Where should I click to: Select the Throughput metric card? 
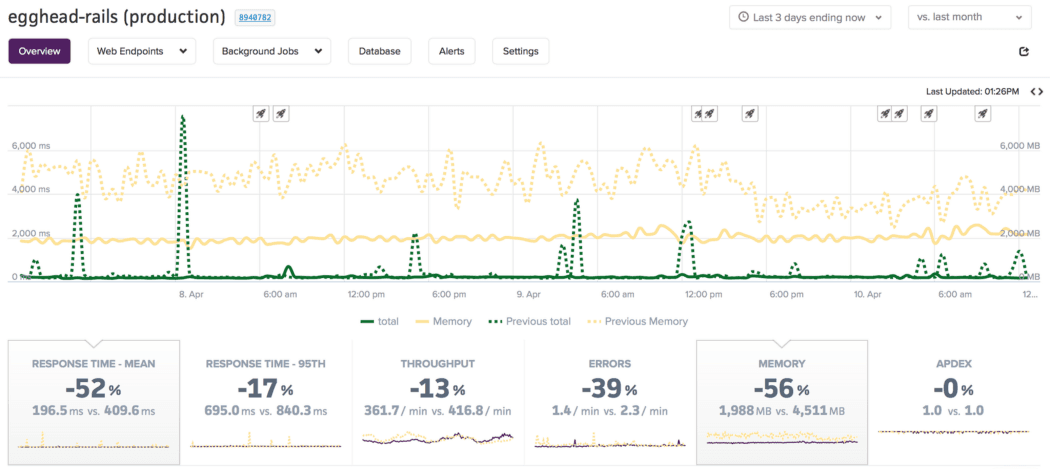pyautogui.click(x=437, y=402)
